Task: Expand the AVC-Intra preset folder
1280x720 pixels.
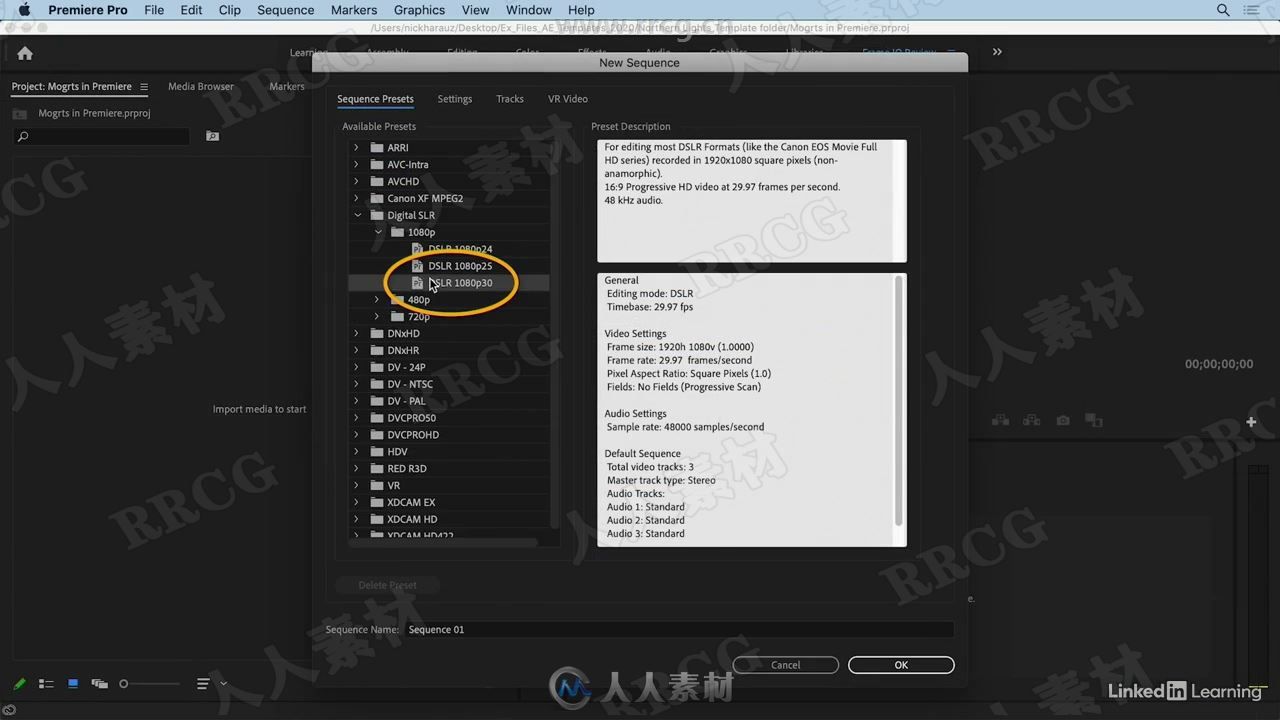Action: [356, 165]
